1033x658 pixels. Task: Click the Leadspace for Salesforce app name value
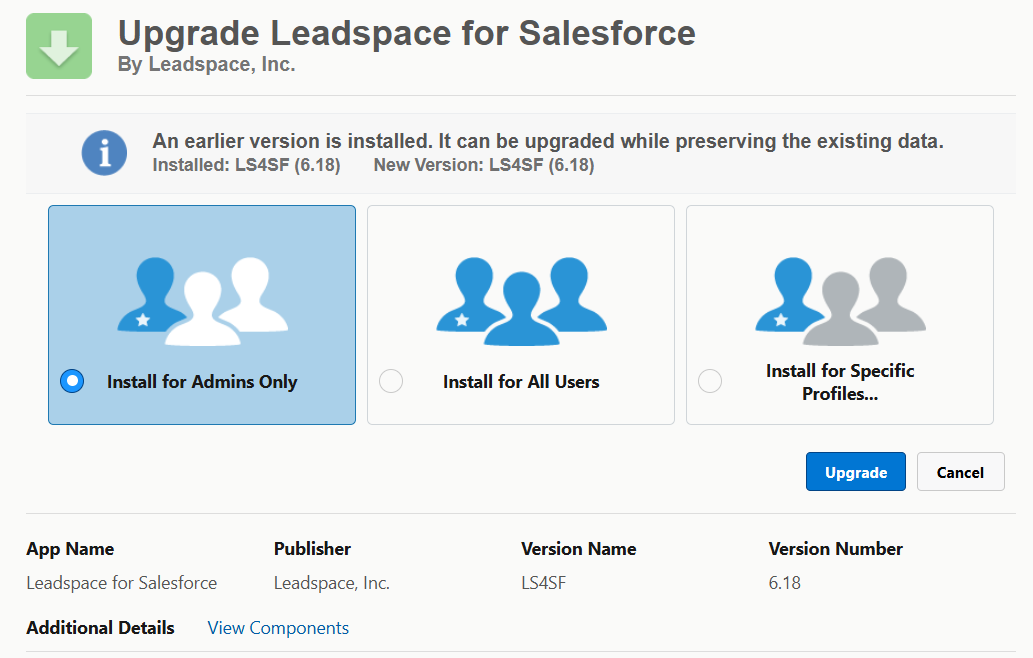tap(121, 583)
